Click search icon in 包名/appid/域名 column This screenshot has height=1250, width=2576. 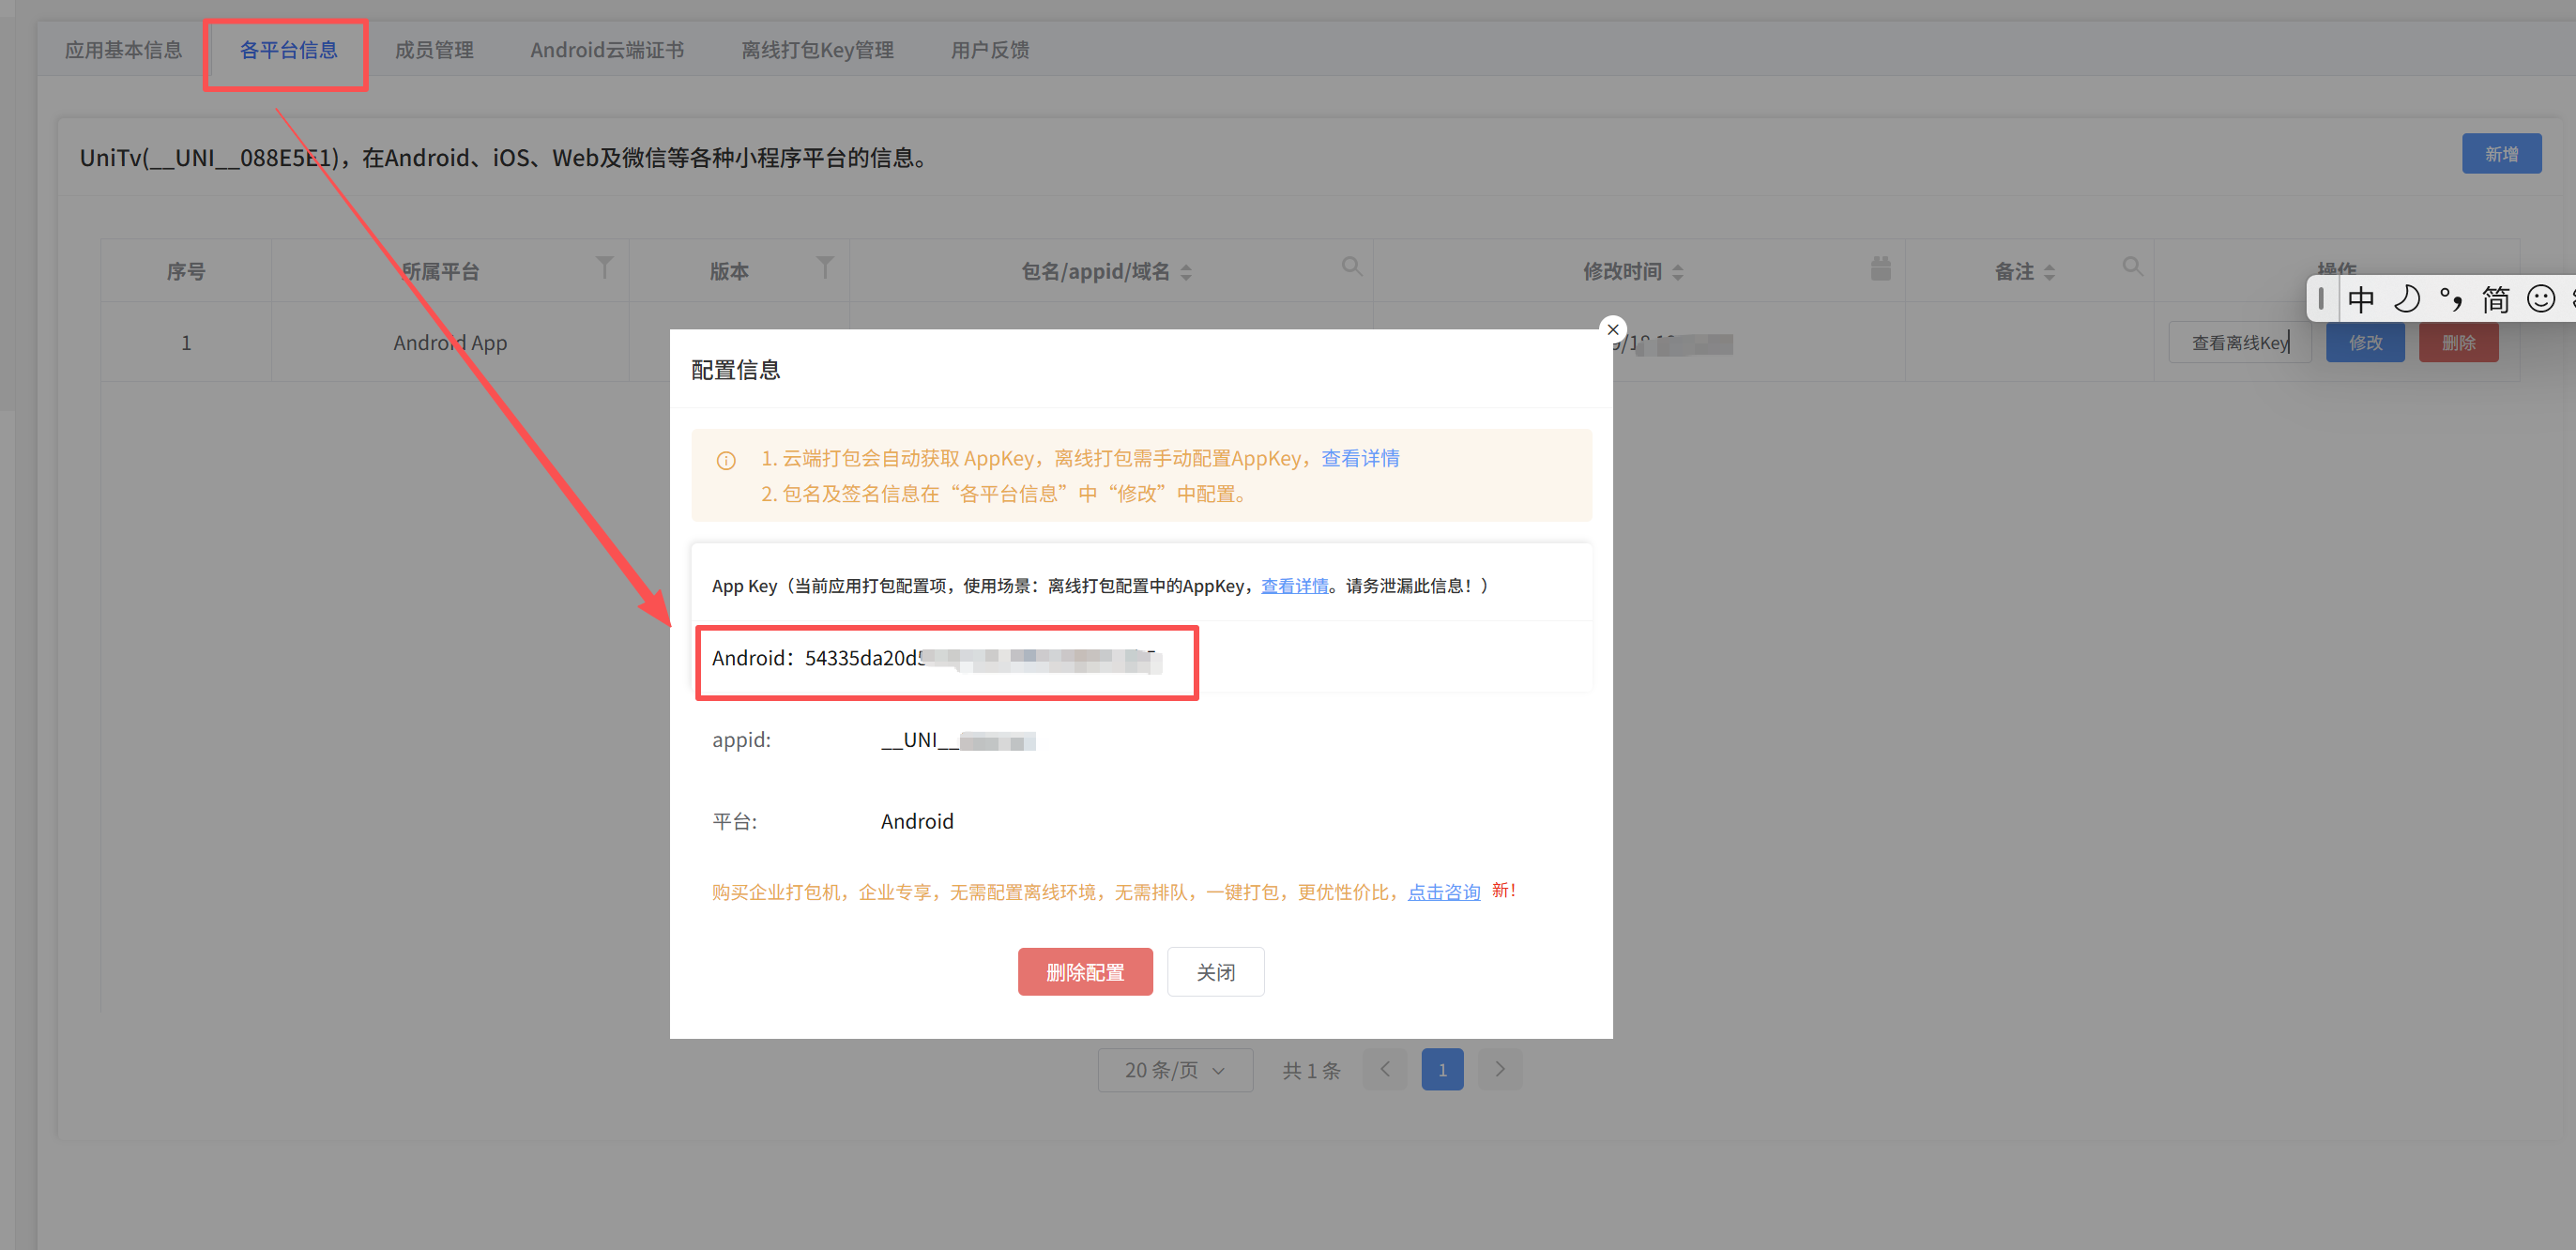1351,266
